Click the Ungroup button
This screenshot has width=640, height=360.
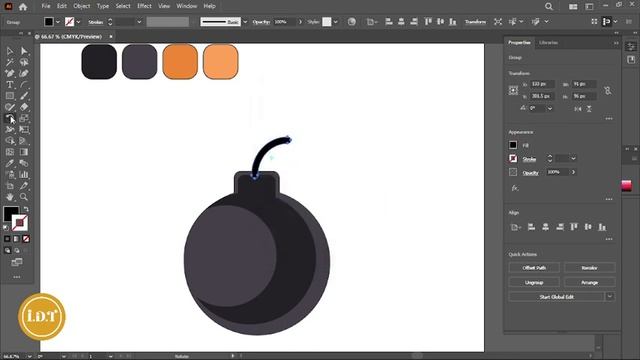534,282
